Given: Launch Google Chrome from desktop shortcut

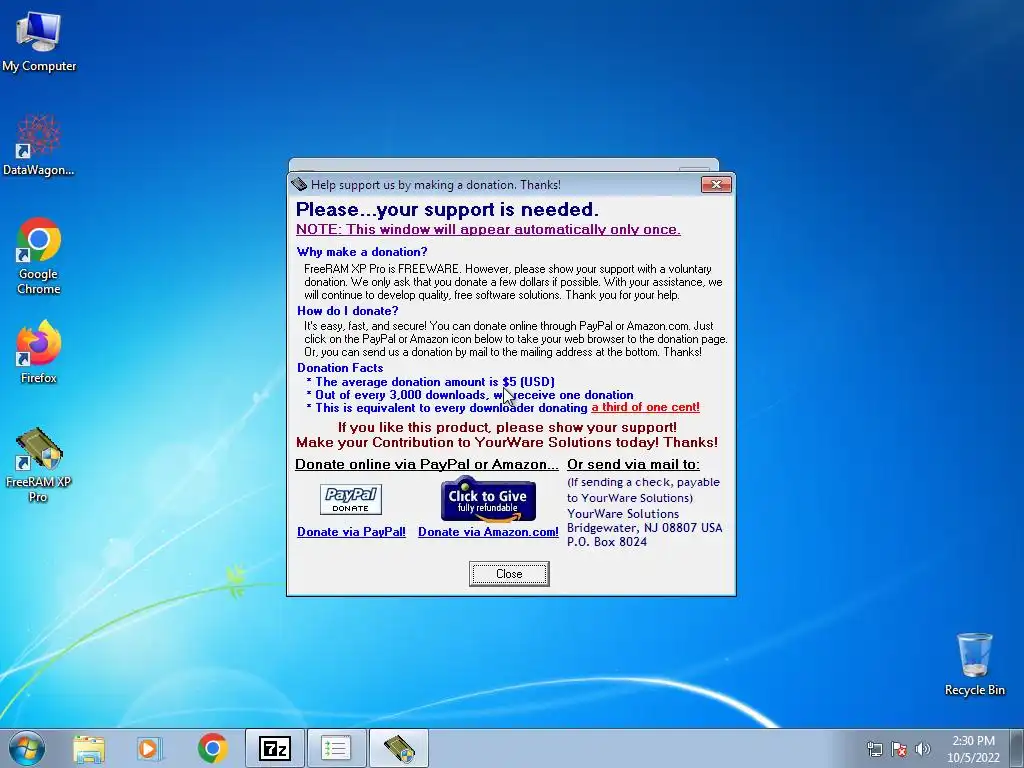Looking at the screenshot, I should [39, 255].
